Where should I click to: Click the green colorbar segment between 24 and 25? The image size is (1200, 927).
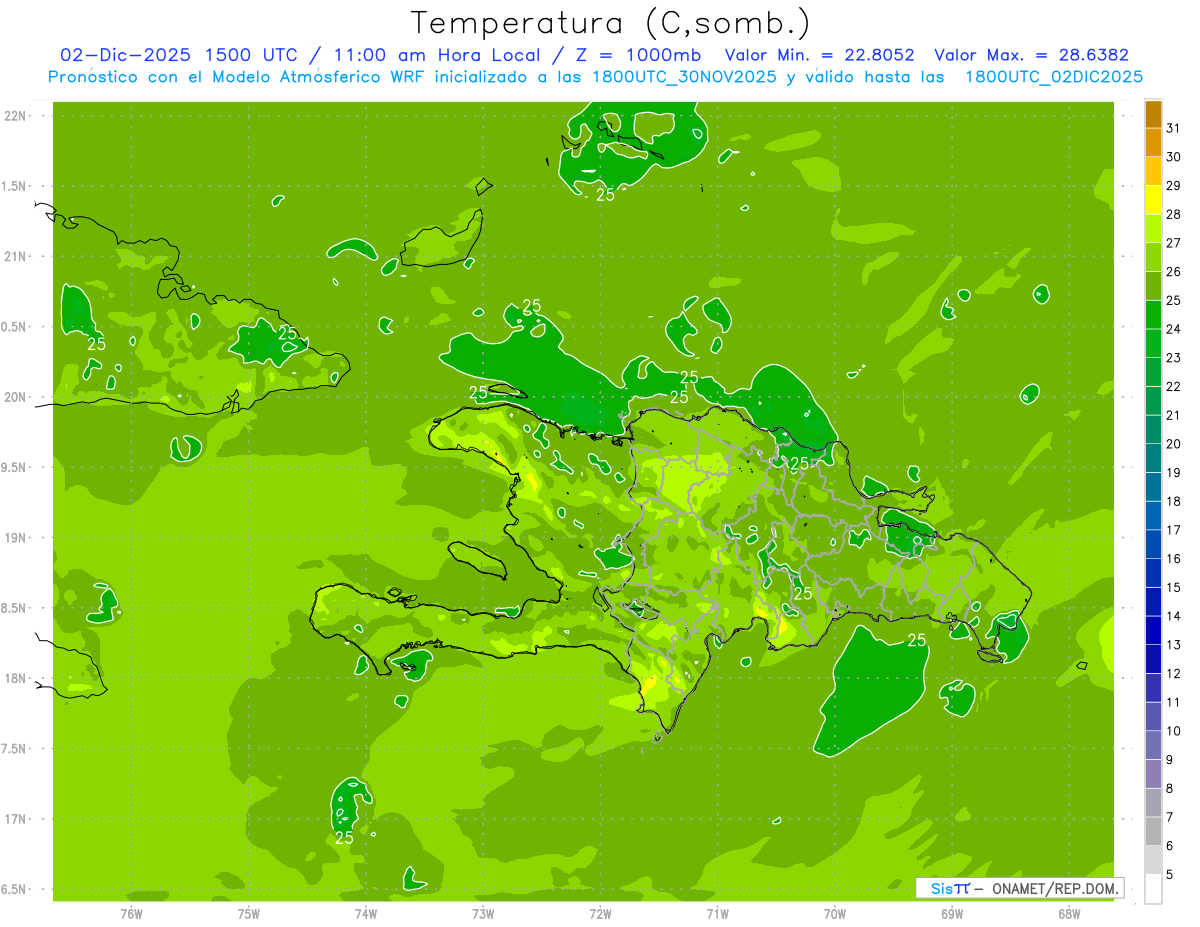[x=1153, y=314]
